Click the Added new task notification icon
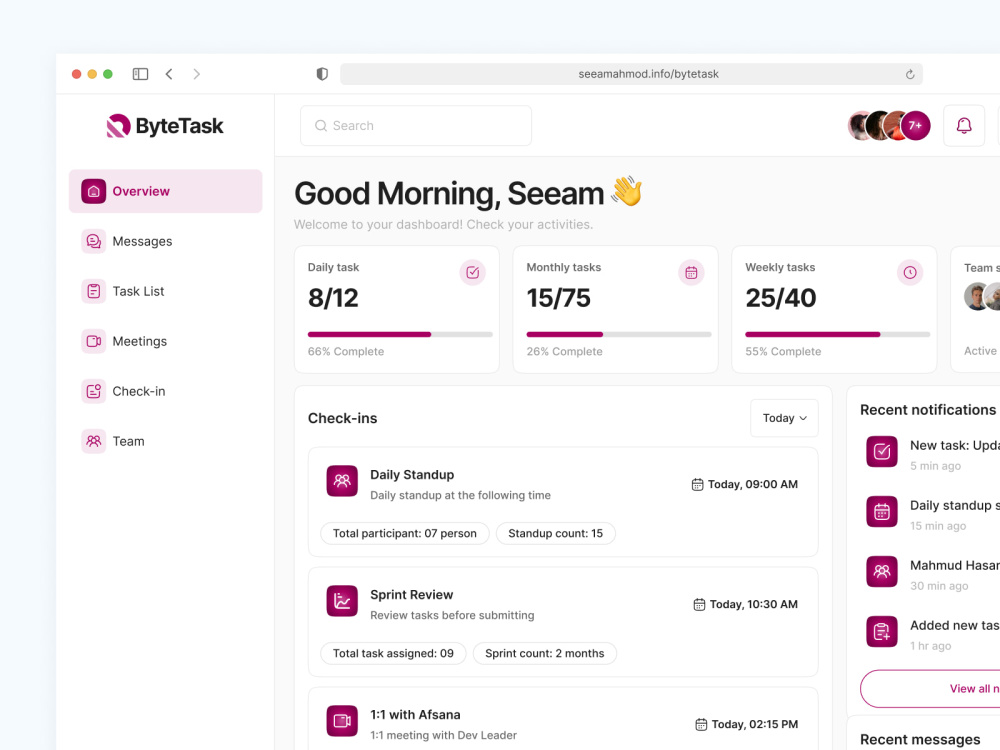This screenshot has height=750, width=1000. (882, 631)
